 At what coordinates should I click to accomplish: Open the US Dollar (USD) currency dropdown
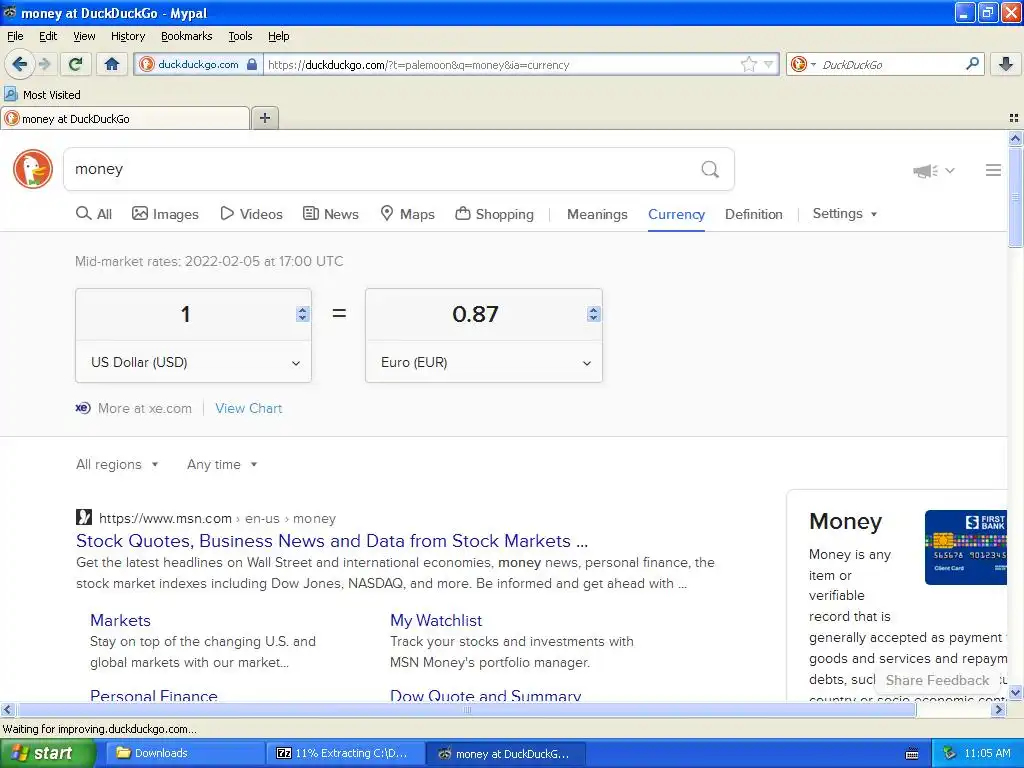click(x=193, y=362)
